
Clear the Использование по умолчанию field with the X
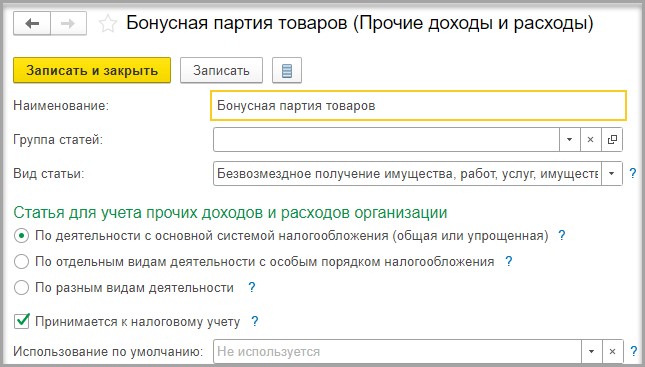point(613,351)
